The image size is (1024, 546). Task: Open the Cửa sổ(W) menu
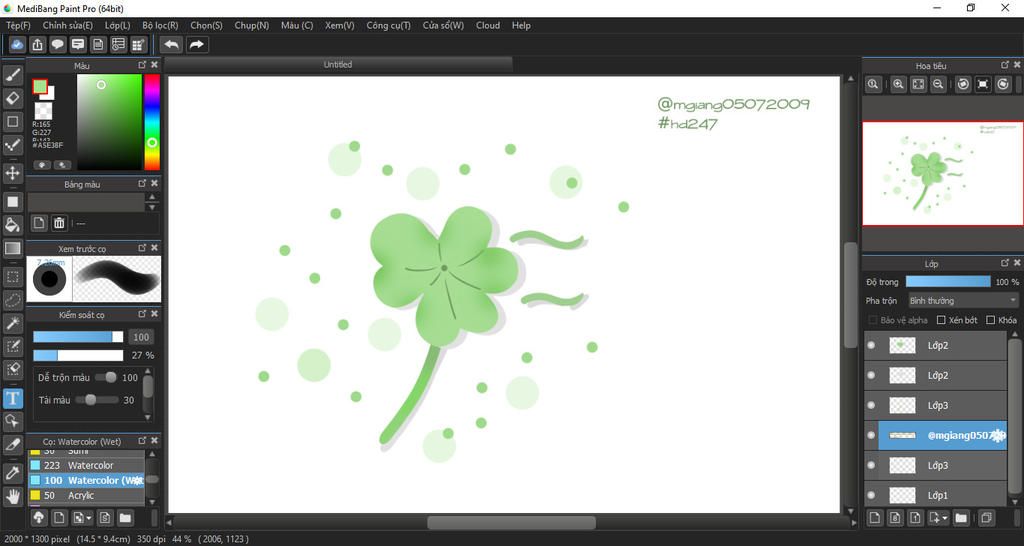coord(443,25)
